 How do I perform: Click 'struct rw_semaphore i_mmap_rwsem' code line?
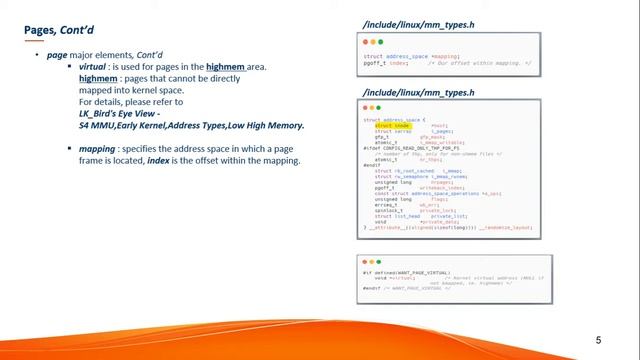pyautogui.click(x=421, y=177)
